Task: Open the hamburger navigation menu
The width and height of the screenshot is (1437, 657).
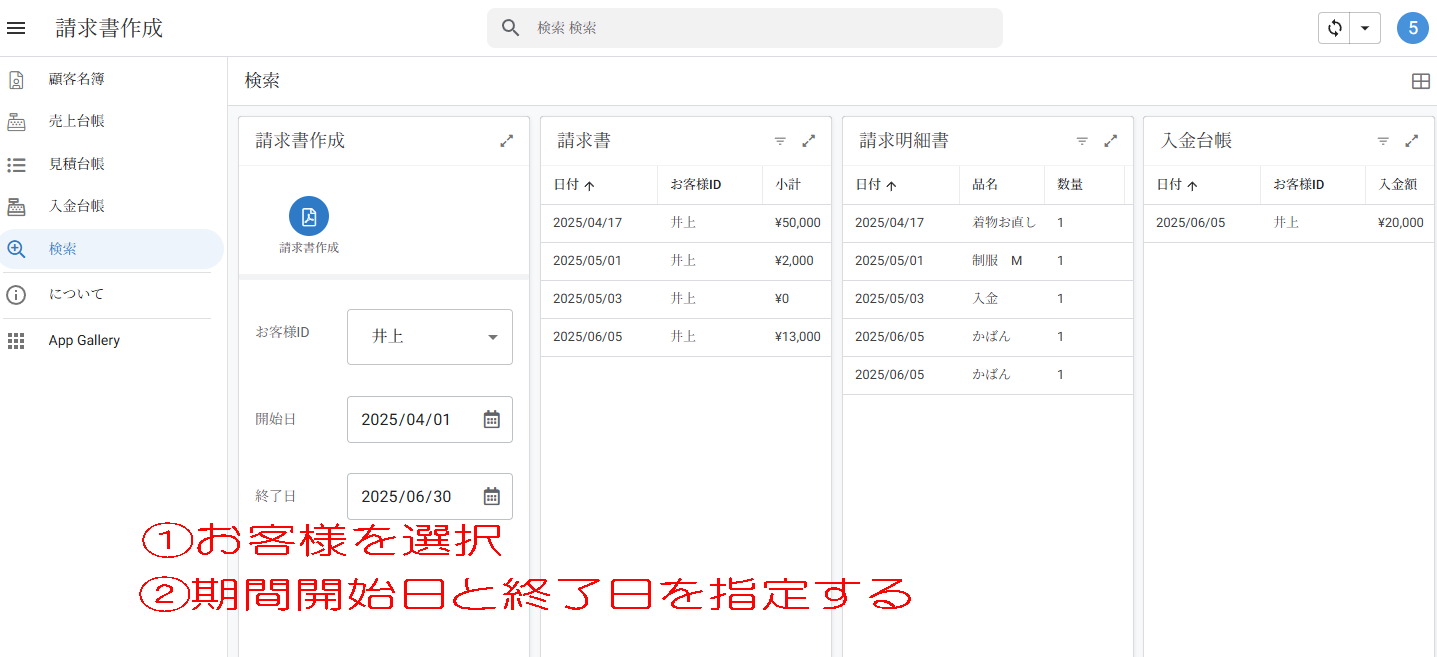Action: [16, 28]
